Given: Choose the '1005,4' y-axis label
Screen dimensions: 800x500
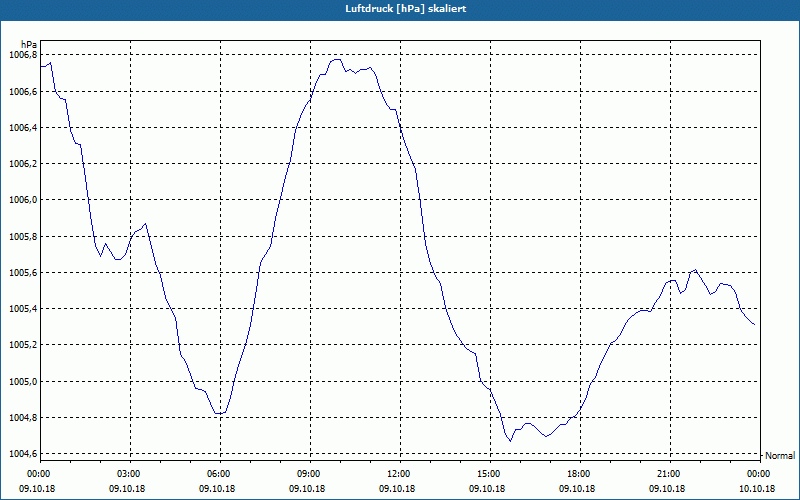Looking at the screenshot, I should pos(23,309).
